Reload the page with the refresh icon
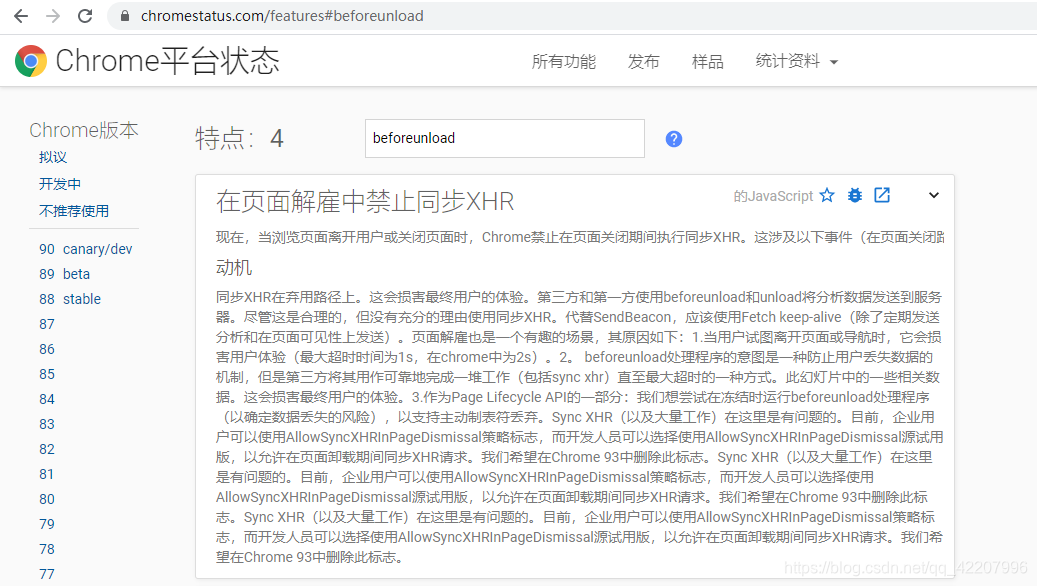The height and width of the screenshot is (586, 1037). click(x=84, y=15)
